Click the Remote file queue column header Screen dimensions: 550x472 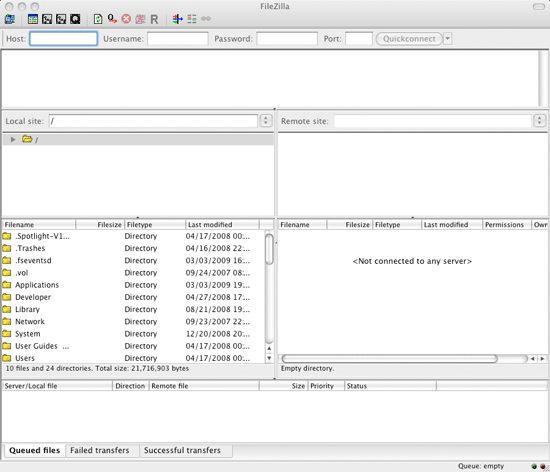[204, 386]
